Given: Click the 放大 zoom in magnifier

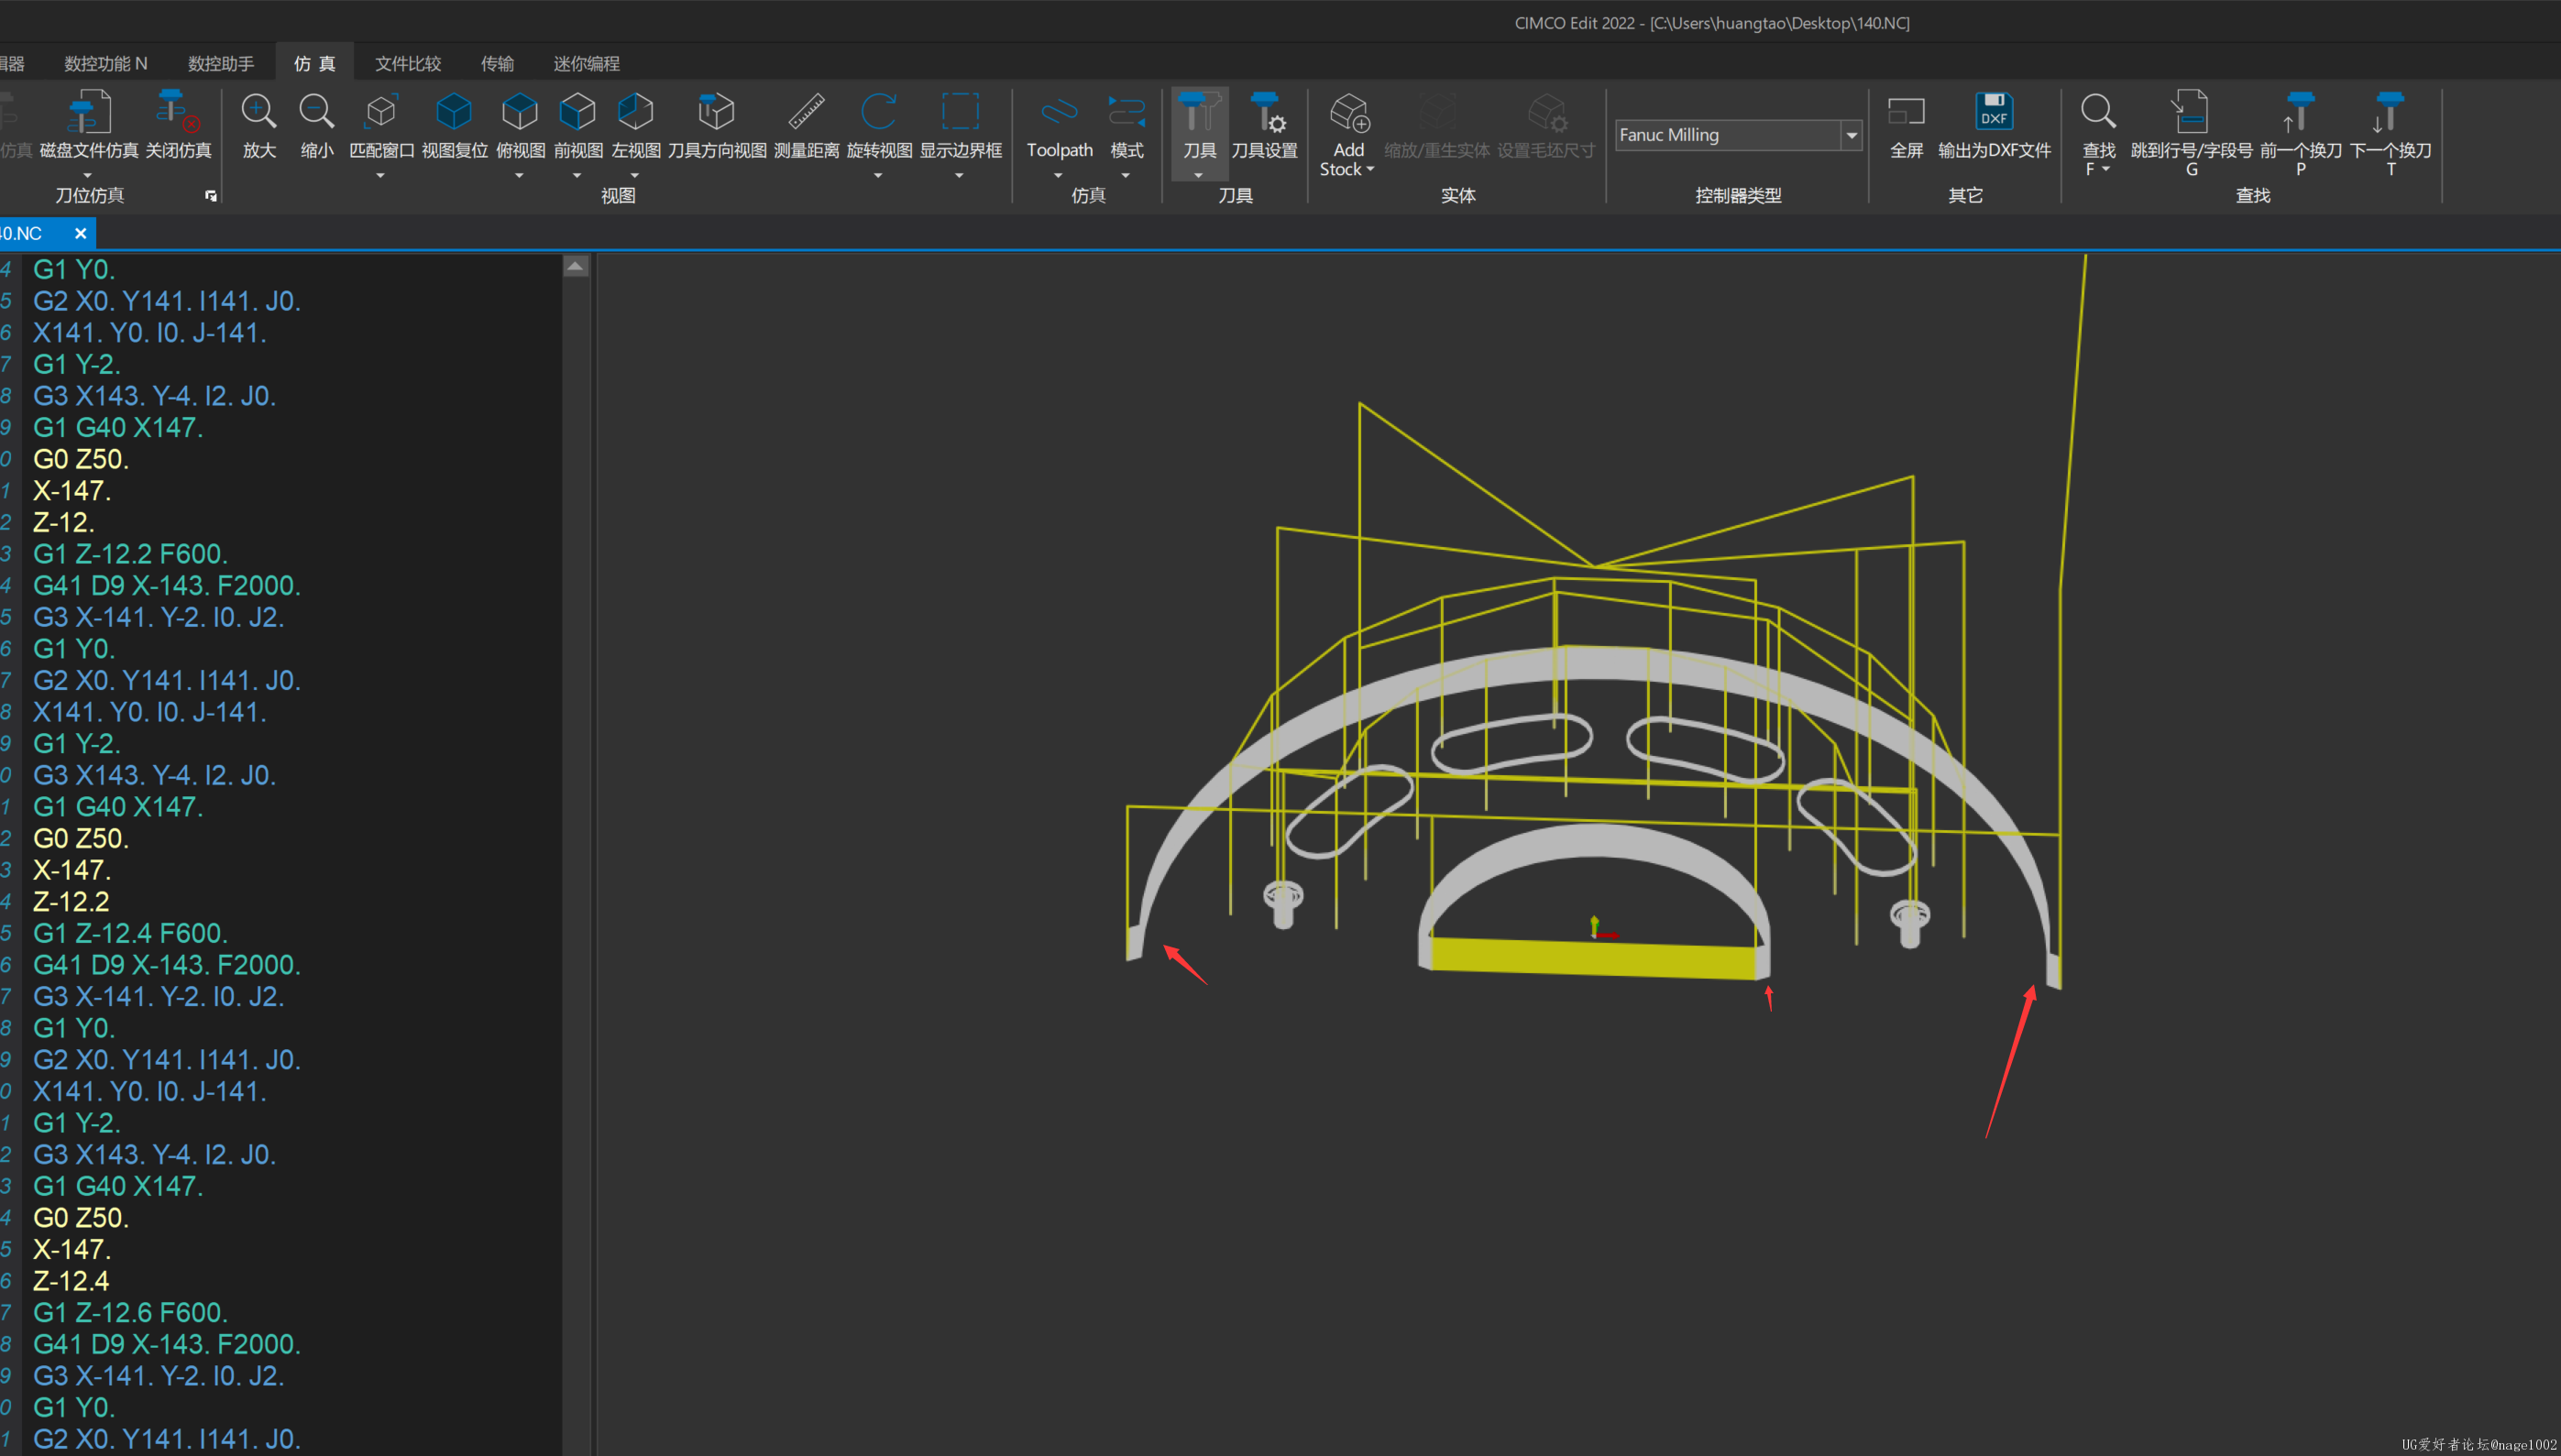Looking at the screenshot, I should pos(259,112).
